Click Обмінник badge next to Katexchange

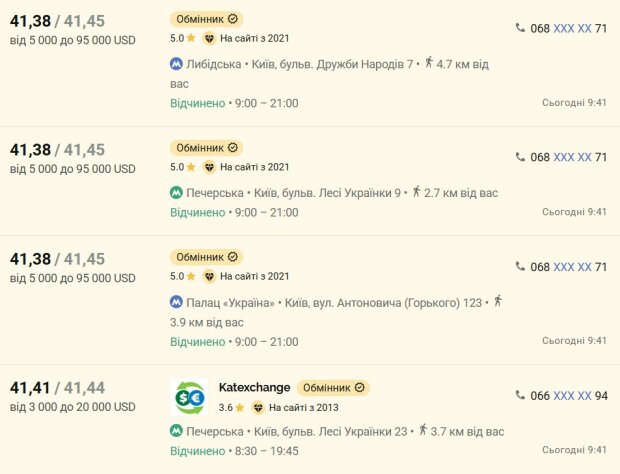333,388
